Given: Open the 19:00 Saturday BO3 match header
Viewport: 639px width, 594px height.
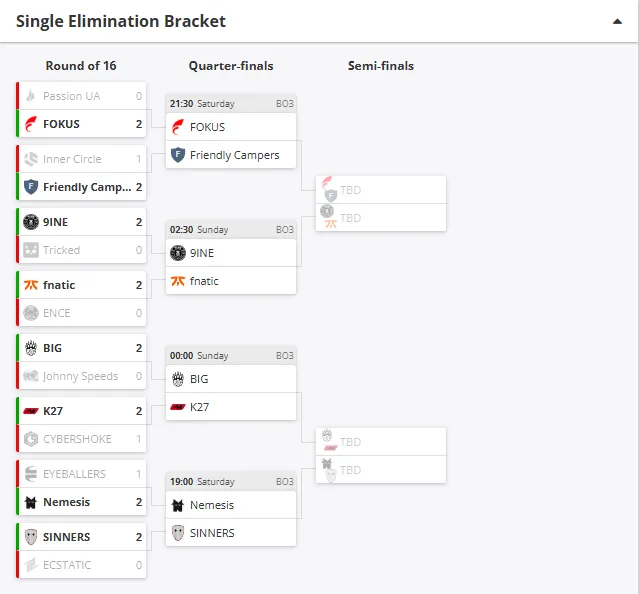Looking at the screenshot, I should [231, 481].
